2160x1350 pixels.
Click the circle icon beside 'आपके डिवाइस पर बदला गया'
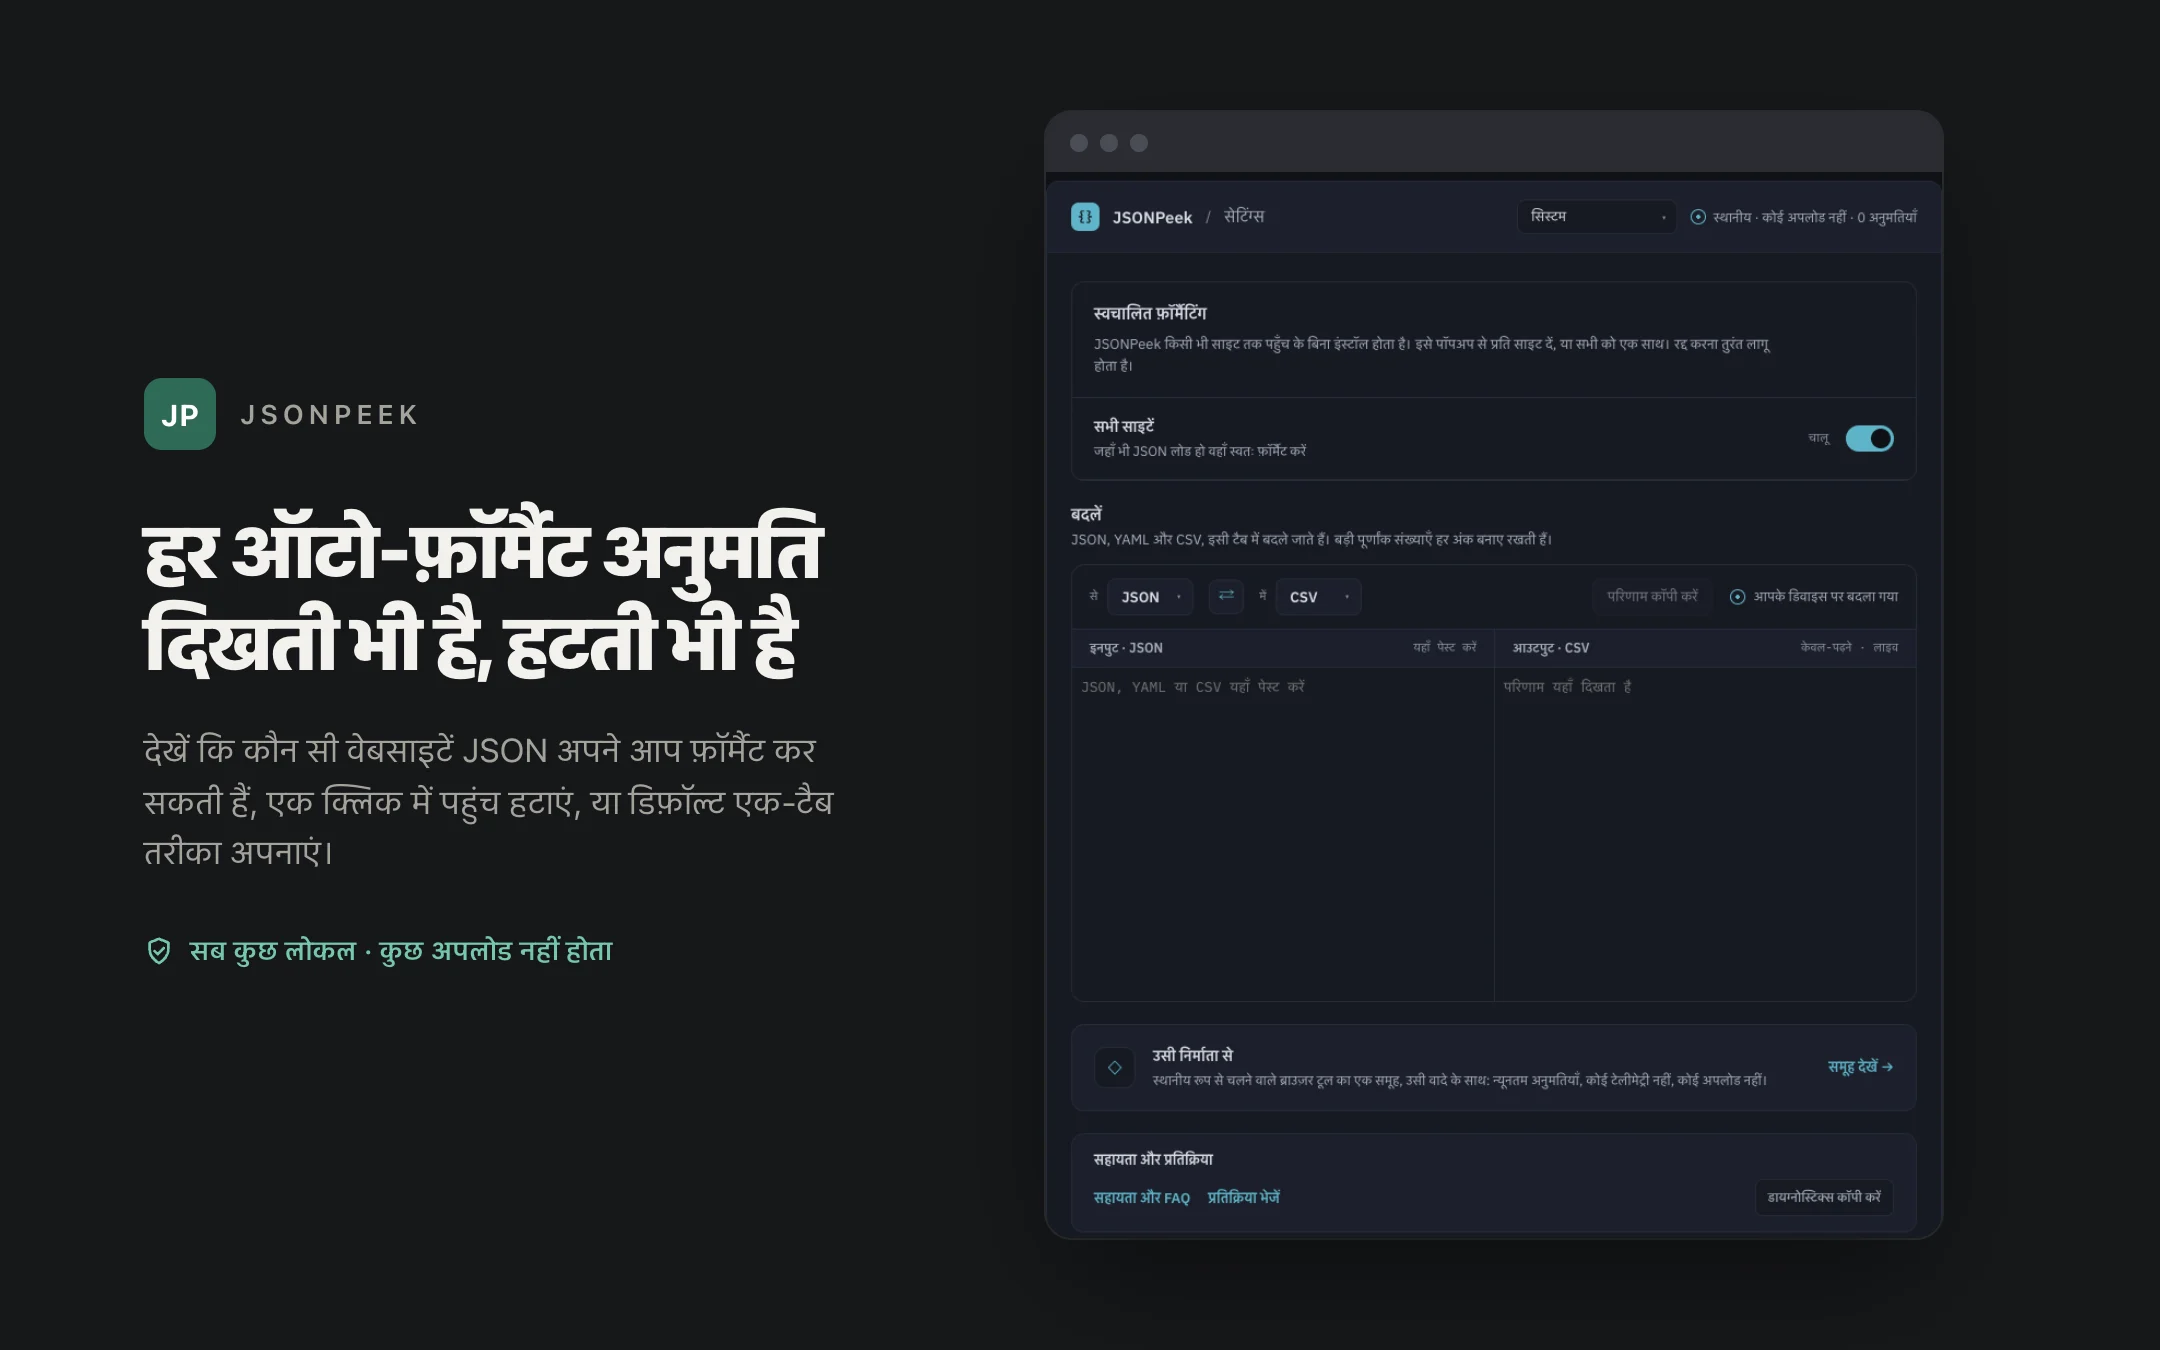[1738, 597]
